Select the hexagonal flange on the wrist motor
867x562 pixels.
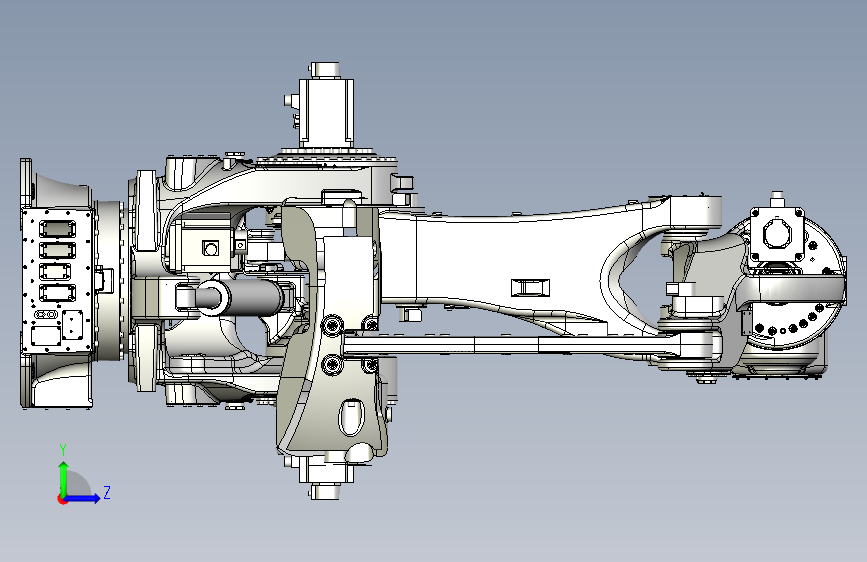click(x=777, y=233)
